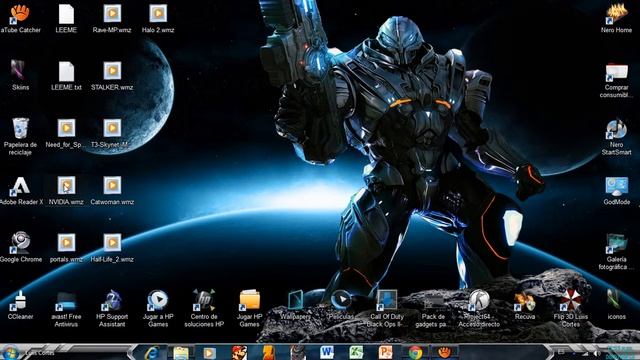Image resolution: width=640 pixels, height=360 pixels.
Task: Open the aTube Catcher desktop shortcut
Action: 20,18
